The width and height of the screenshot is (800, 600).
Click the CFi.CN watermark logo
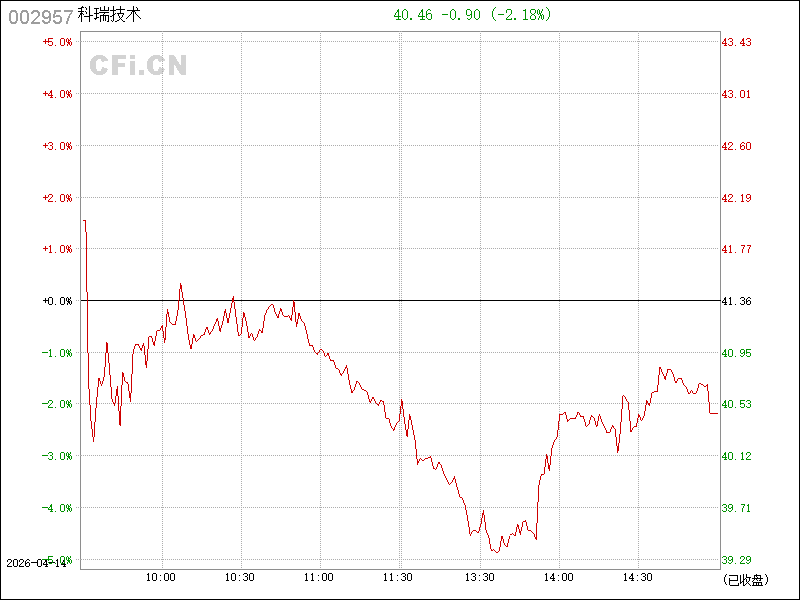point(139,65)
